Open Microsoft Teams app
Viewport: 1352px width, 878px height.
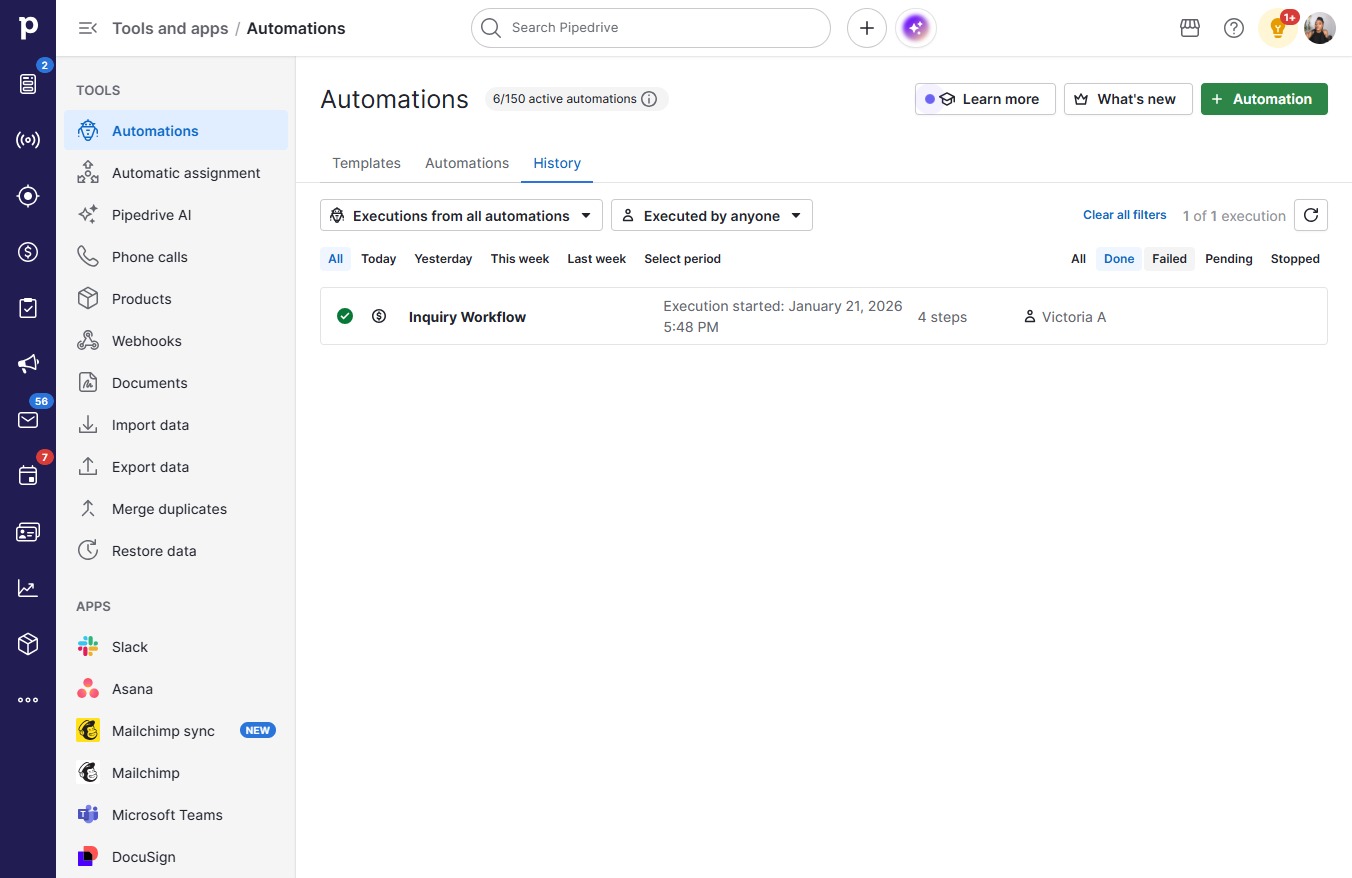point(176,815)
